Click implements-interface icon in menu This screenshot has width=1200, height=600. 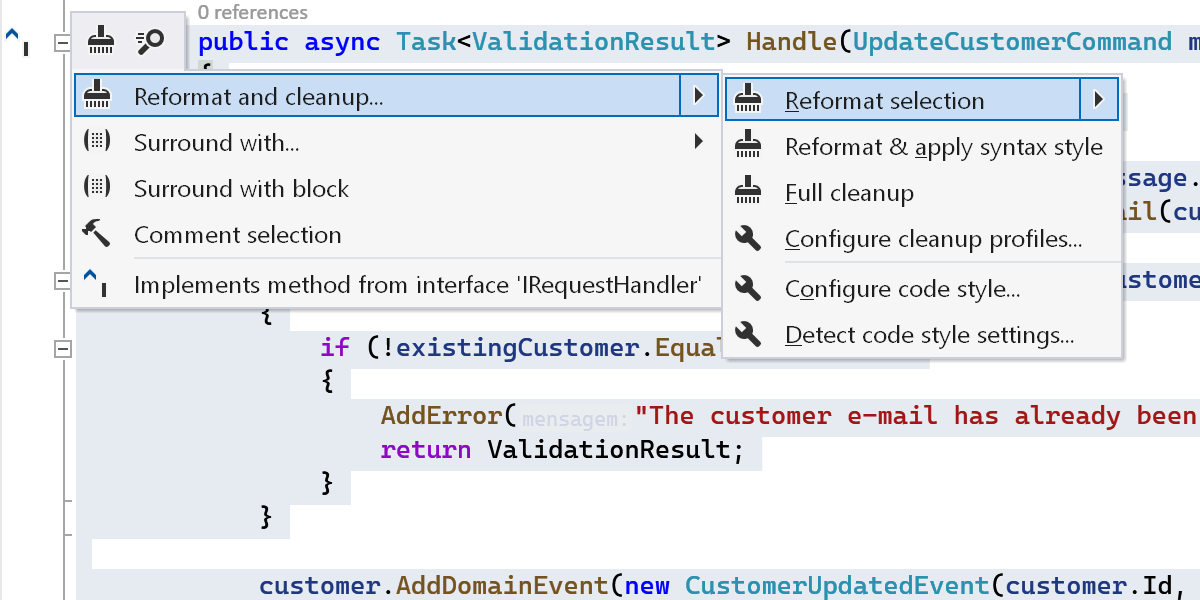click(97, 283)
